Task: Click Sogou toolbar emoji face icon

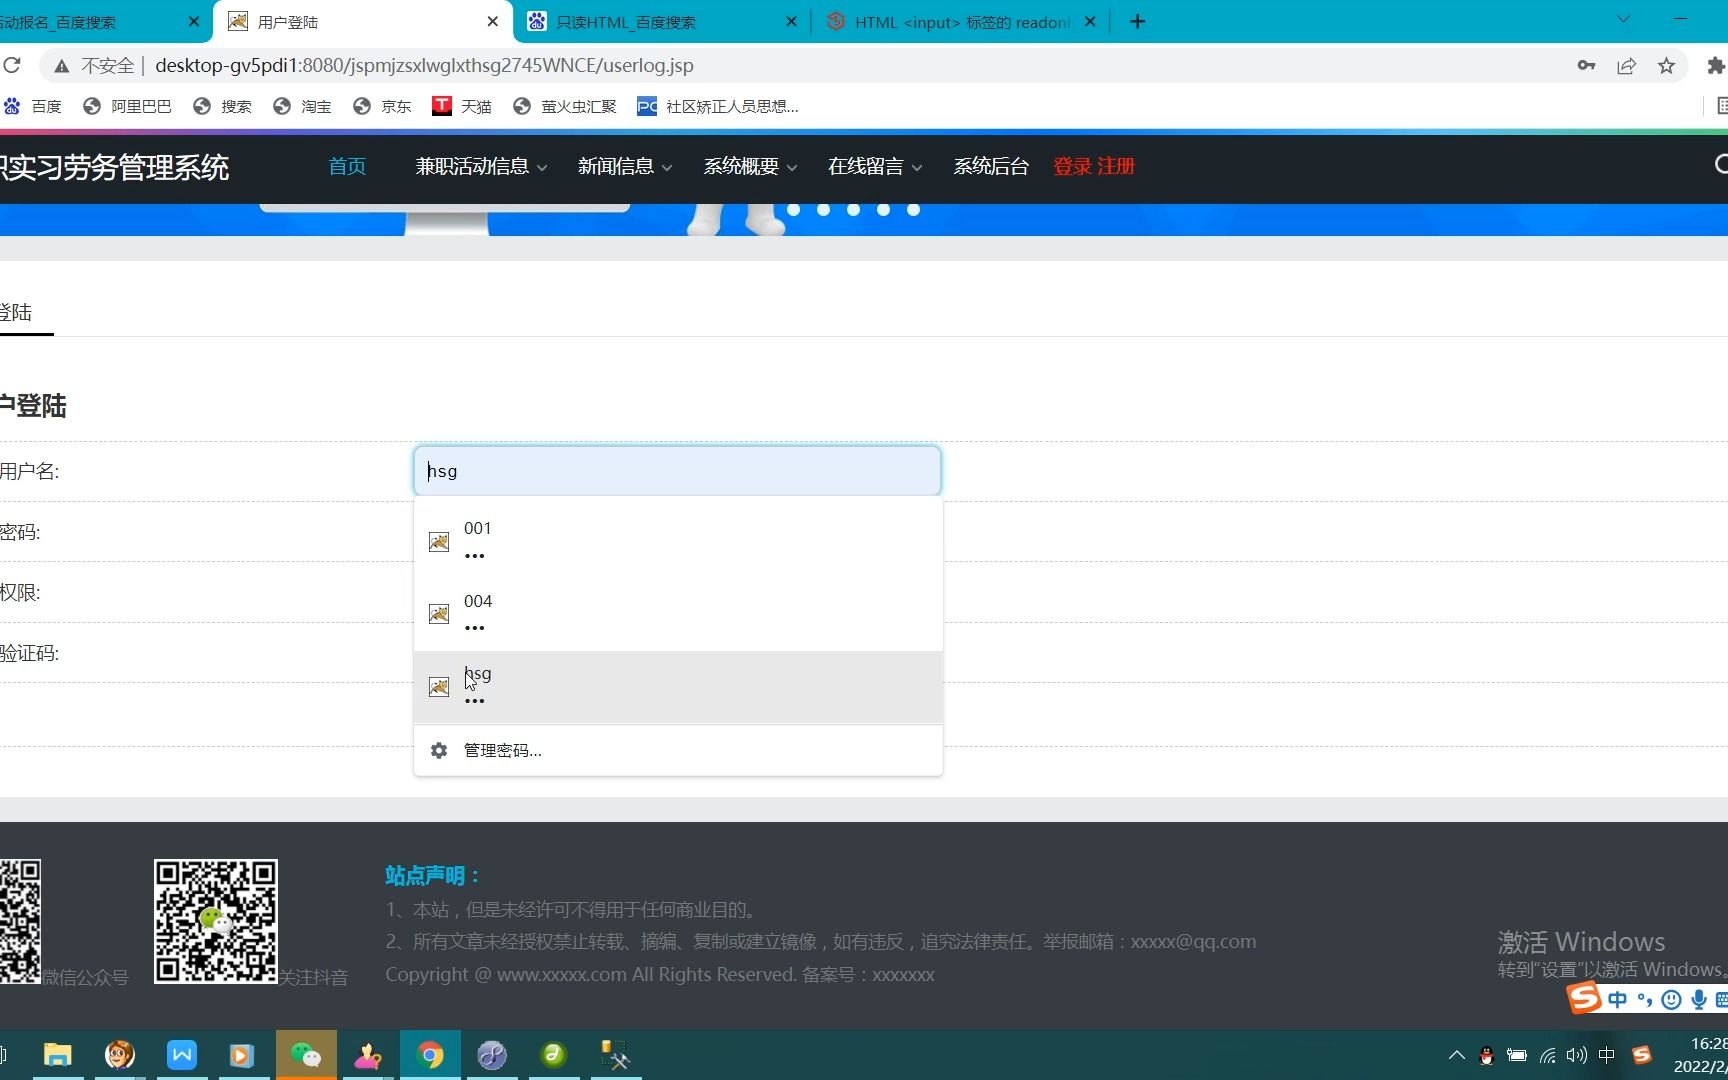Action: (x=1671, y=999)
